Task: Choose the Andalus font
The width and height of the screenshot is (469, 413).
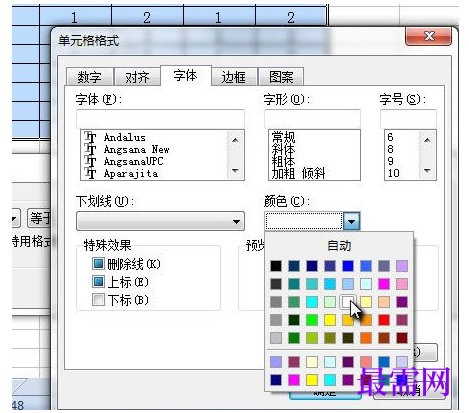Action: point(125,137)
